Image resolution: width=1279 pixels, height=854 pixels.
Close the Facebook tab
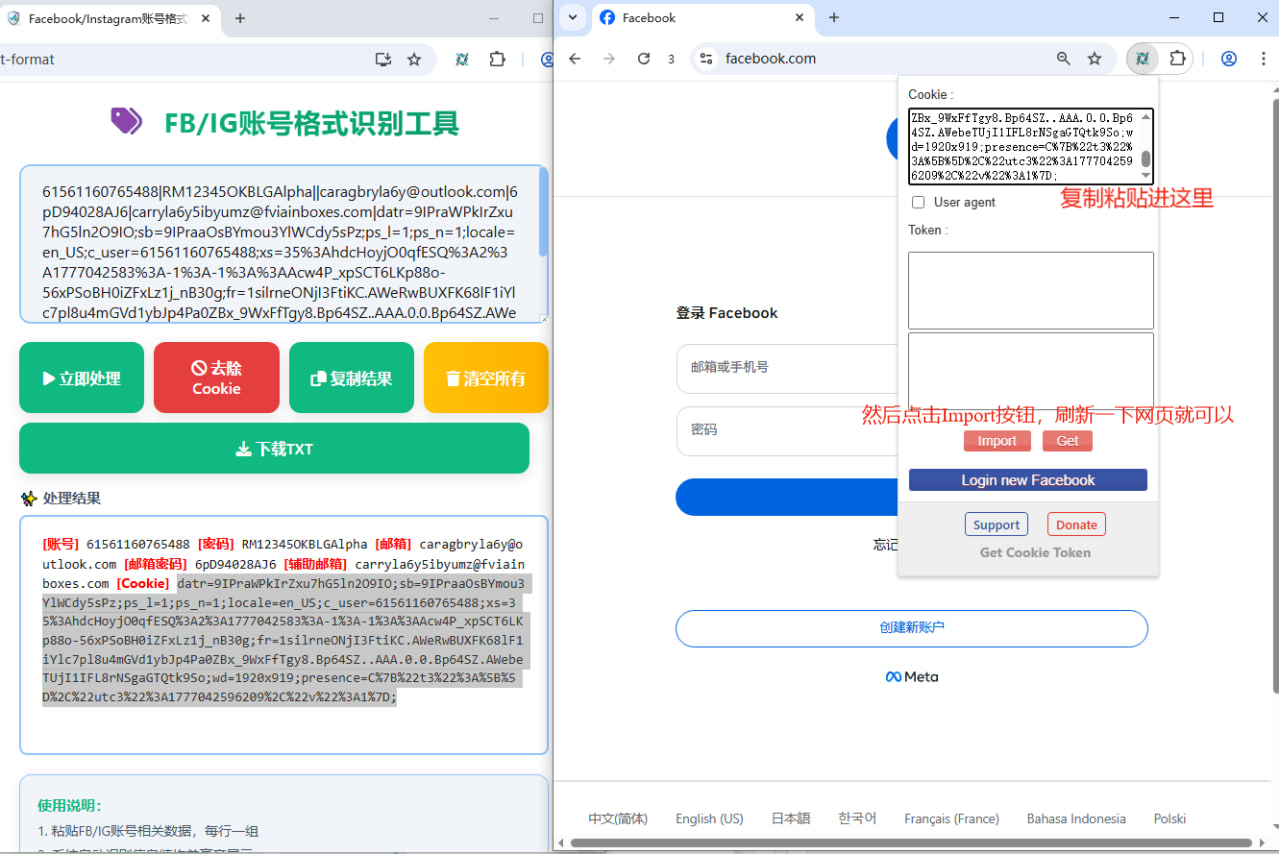[800, 18]
